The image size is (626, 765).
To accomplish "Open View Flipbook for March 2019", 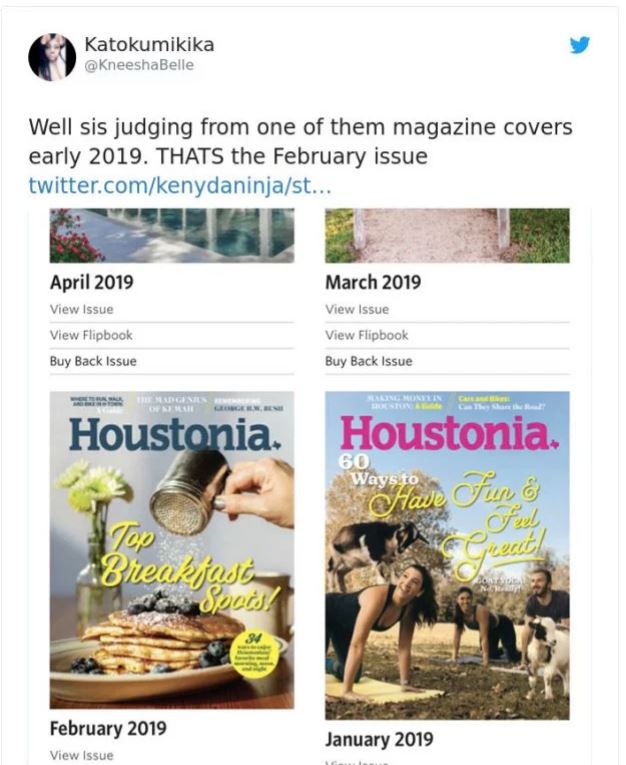I will (366, 335).
